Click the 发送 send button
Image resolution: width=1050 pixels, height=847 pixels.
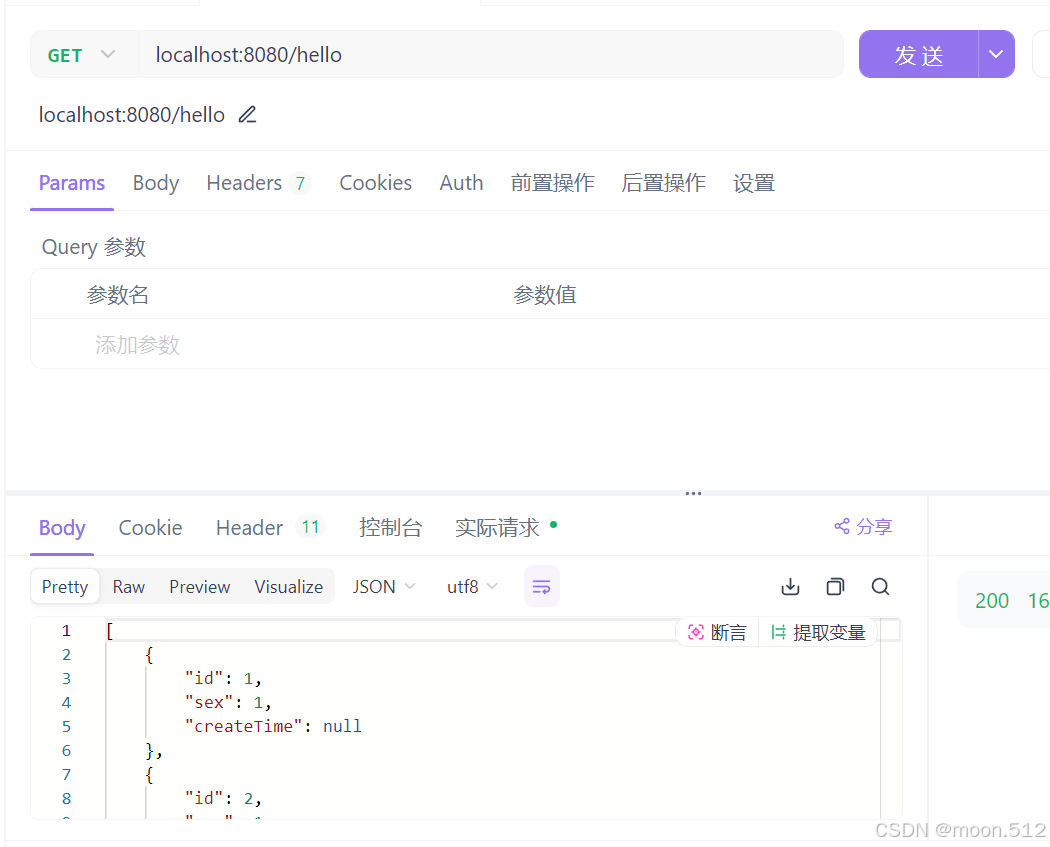coord(917,54)
